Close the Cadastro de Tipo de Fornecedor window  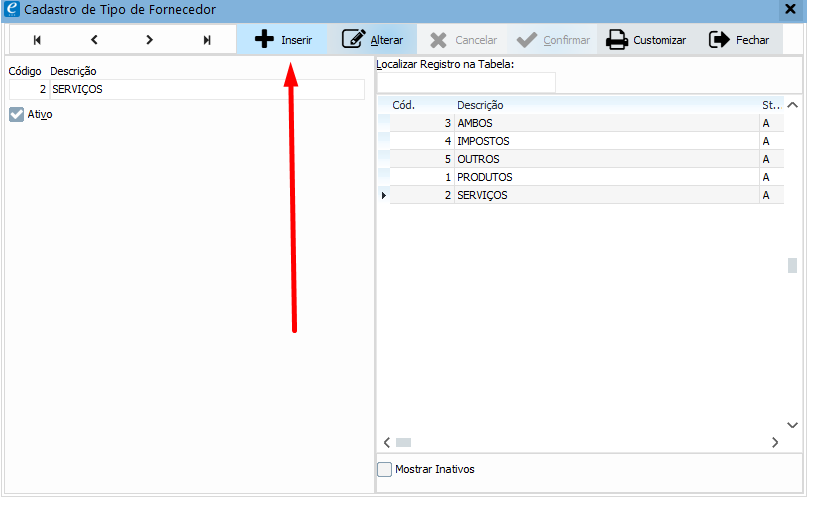790,9
